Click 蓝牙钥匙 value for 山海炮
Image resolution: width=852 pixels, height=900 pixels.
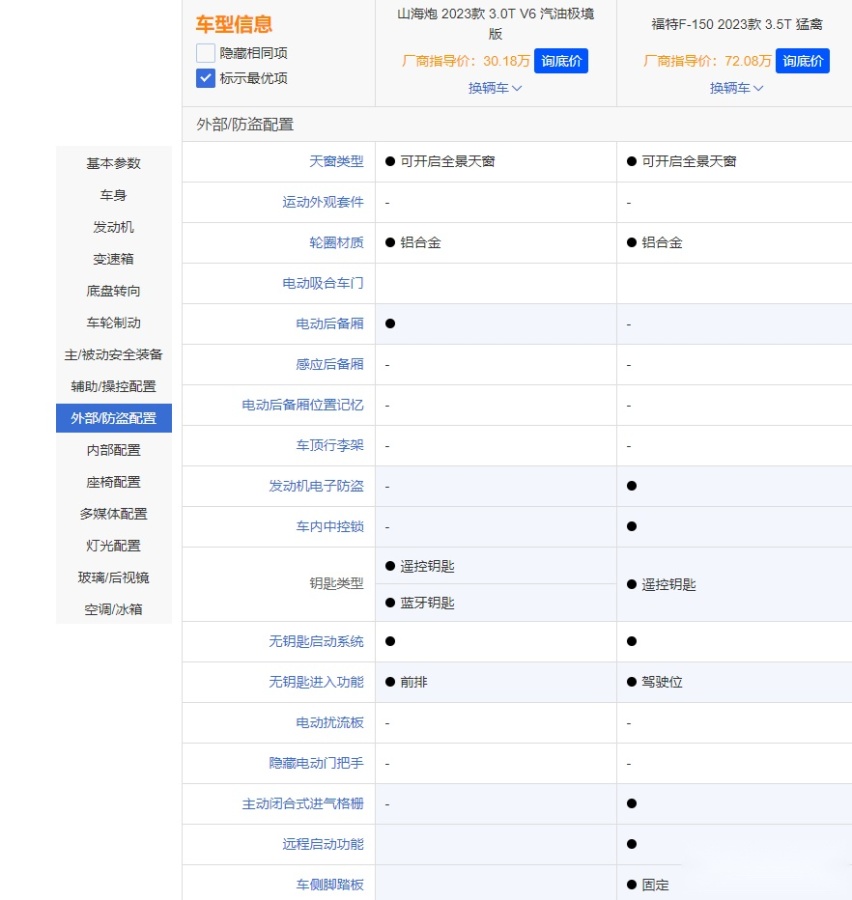[x=427, y=603]
